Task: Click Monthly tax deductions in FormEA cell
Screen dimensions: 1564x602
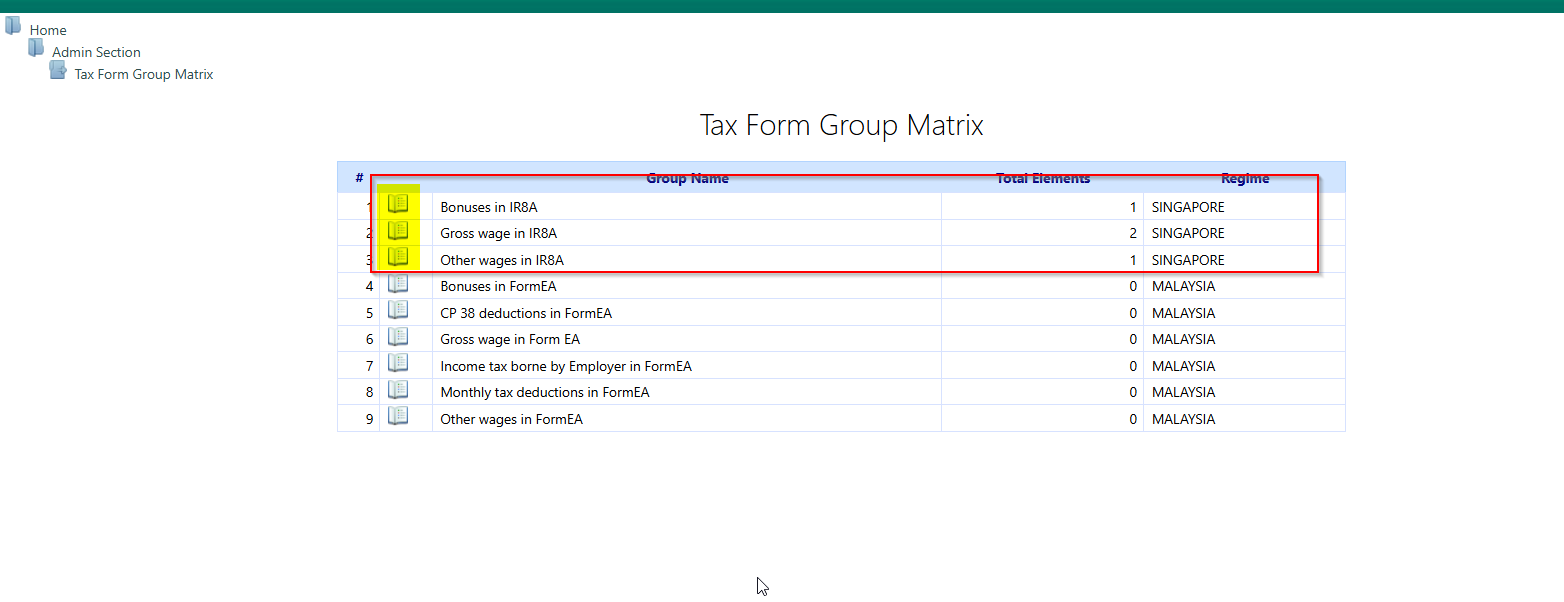Action: coord(545,393)
